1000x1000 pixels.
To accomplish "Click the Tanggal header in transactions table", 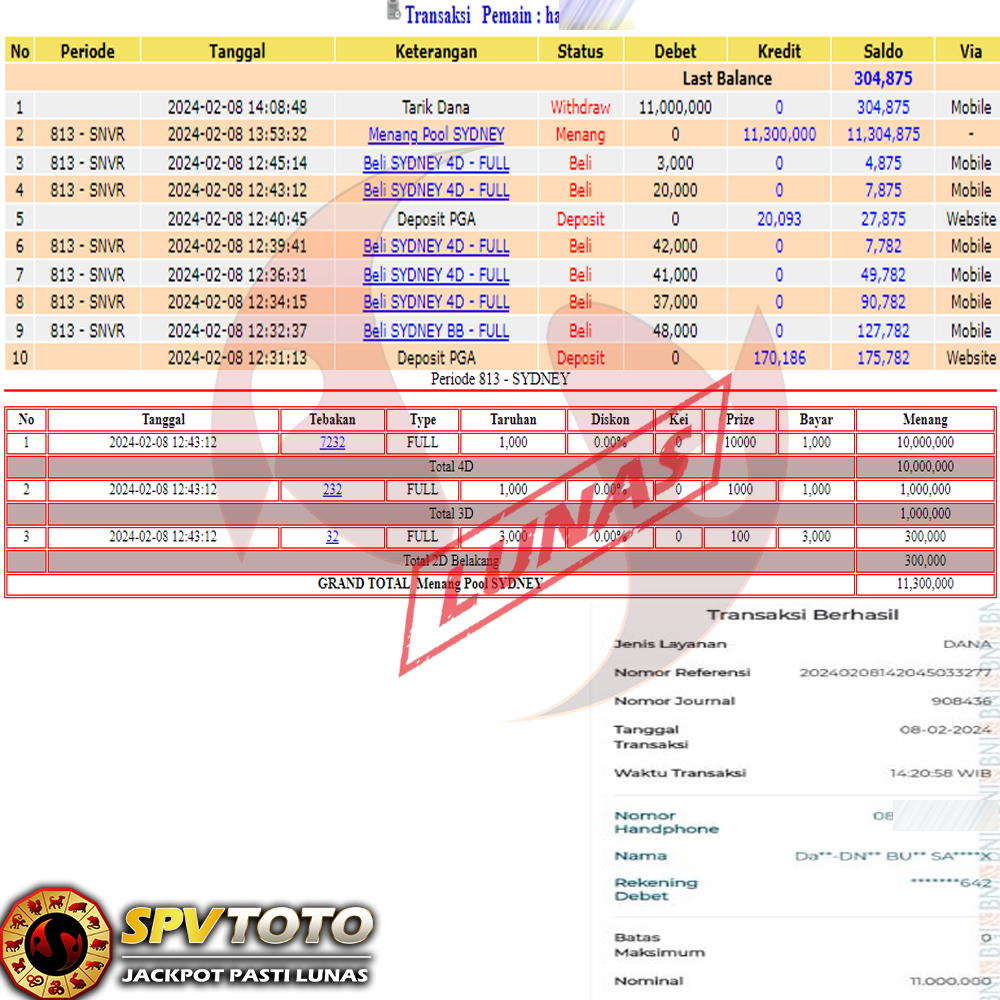I will pyautogui.click(x=237, y=51).
